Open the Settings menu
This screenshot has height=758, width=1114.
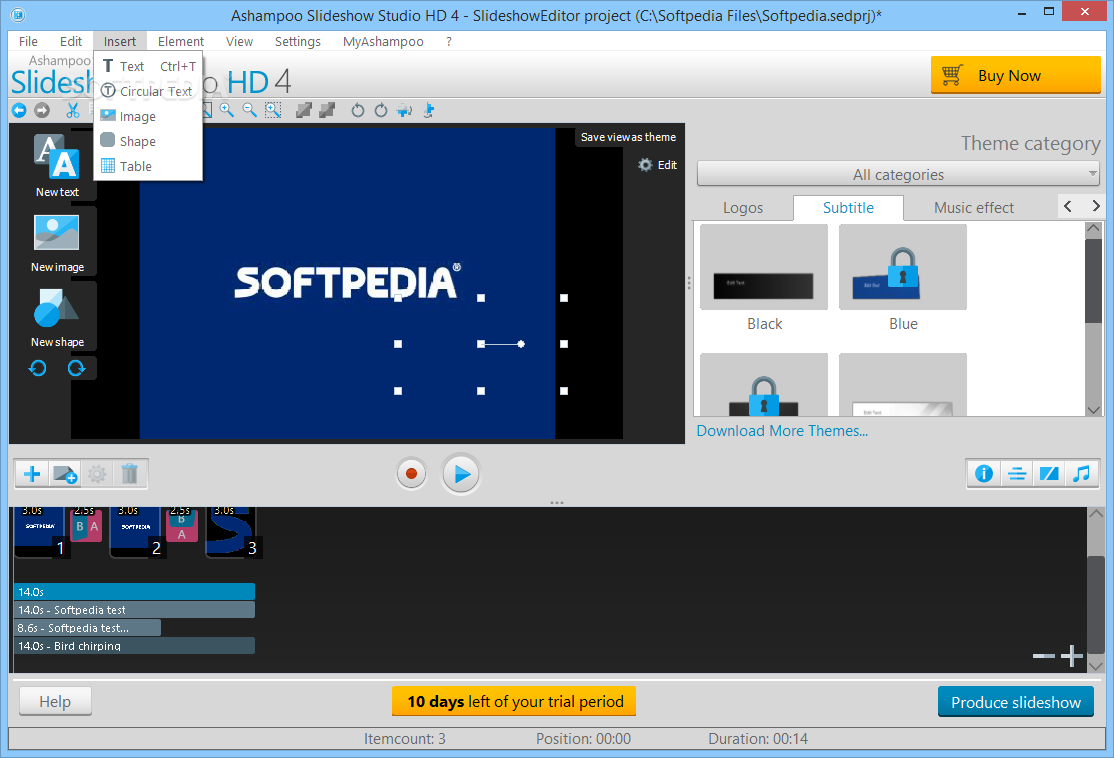coord(298,41)
